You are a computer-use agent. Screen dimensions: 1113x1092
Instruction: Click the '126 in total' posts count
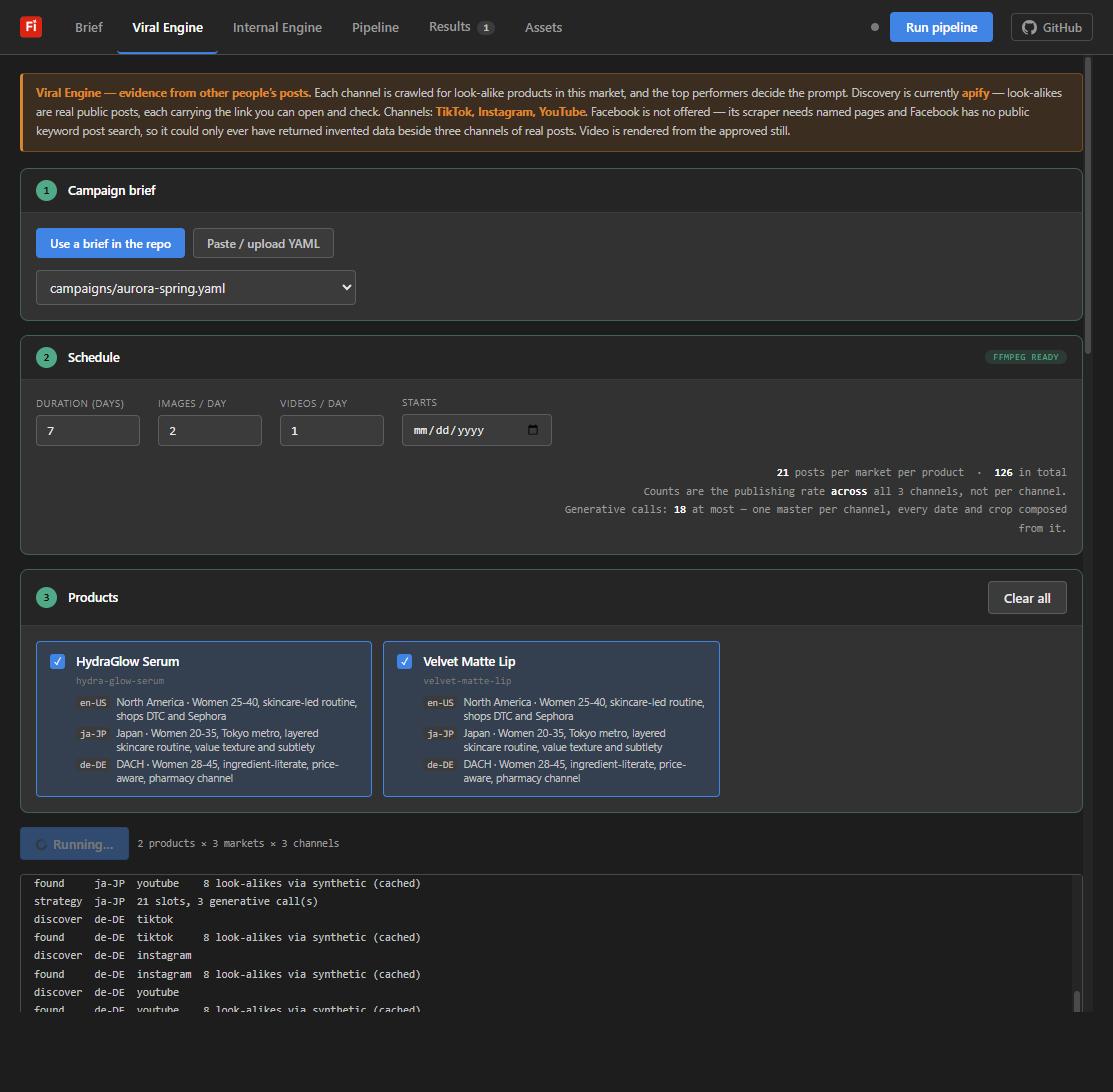(1030, 472)
